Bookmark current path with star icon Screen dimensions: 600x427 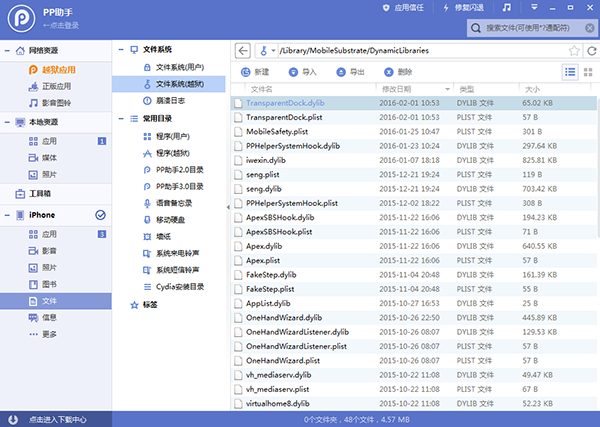(575, 49)
